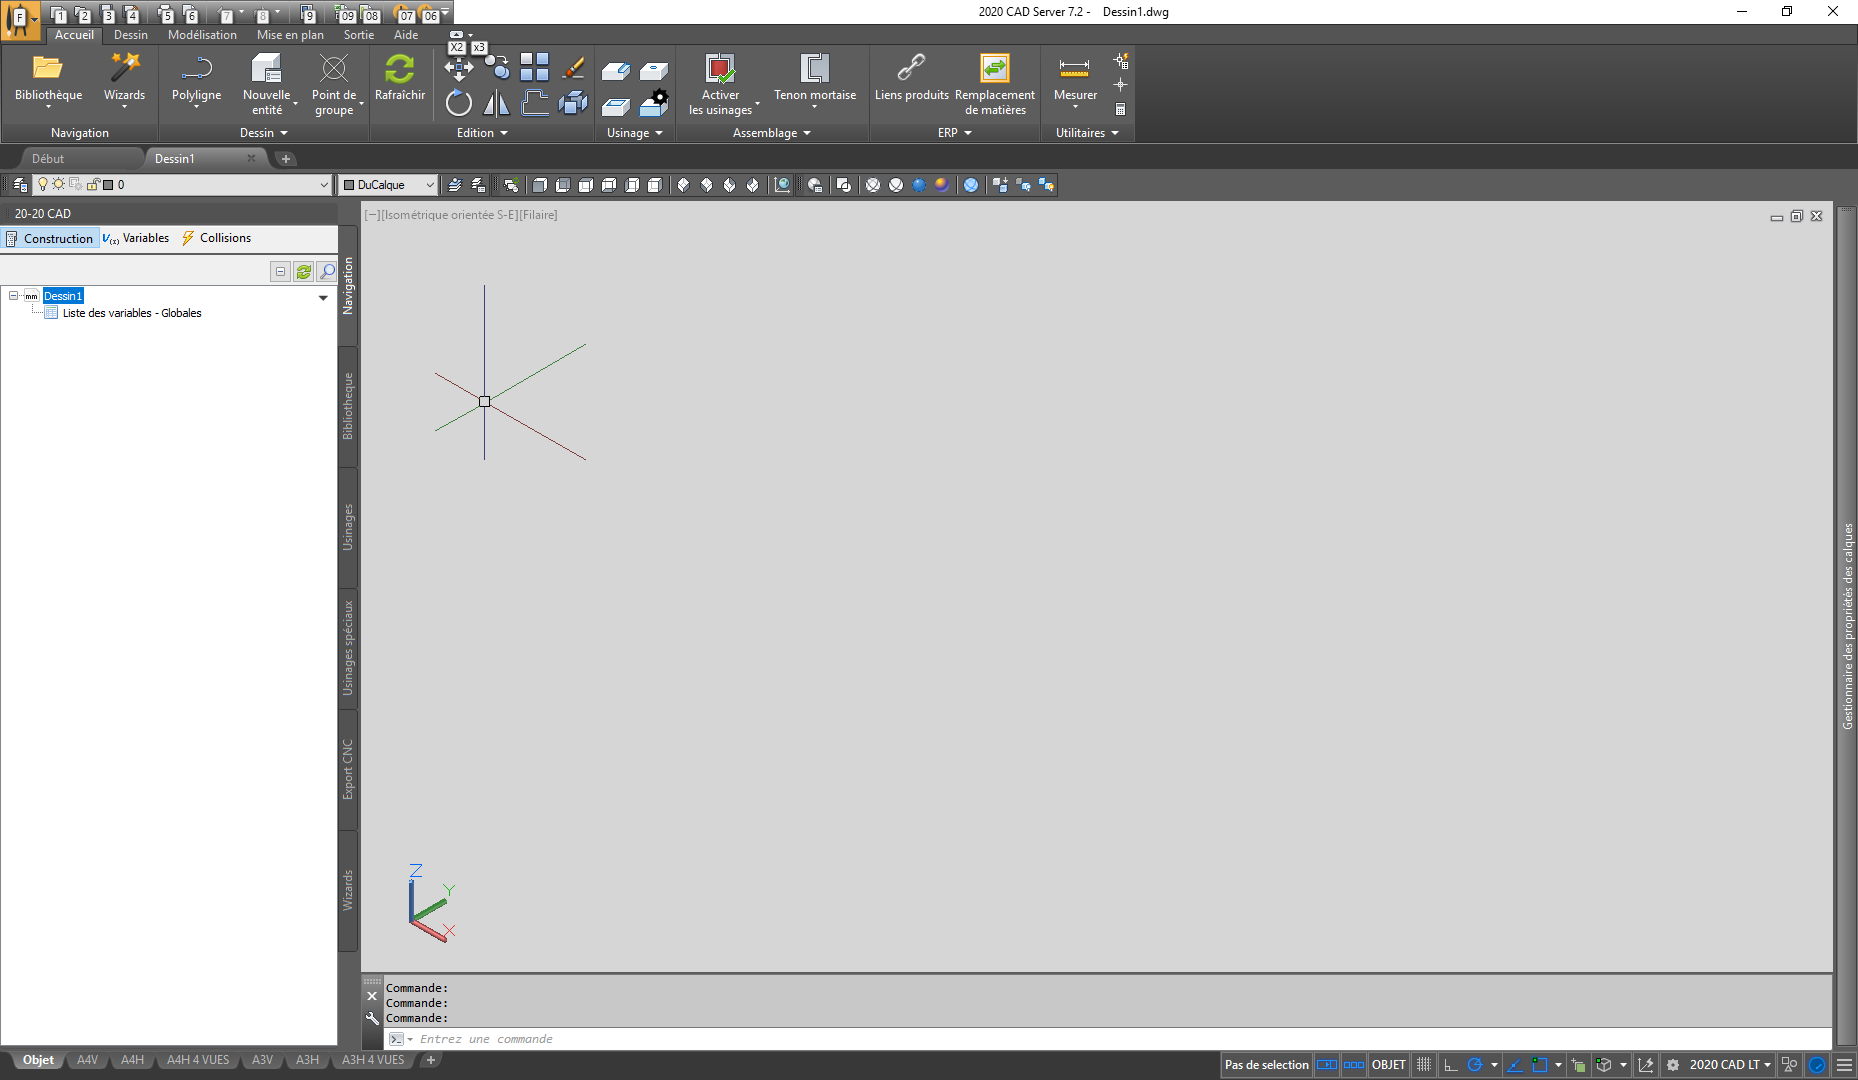Viewport: 1858px width, 1080px height.
Task: Switch to the Variables panel tab
Action: tap(137, 238)
